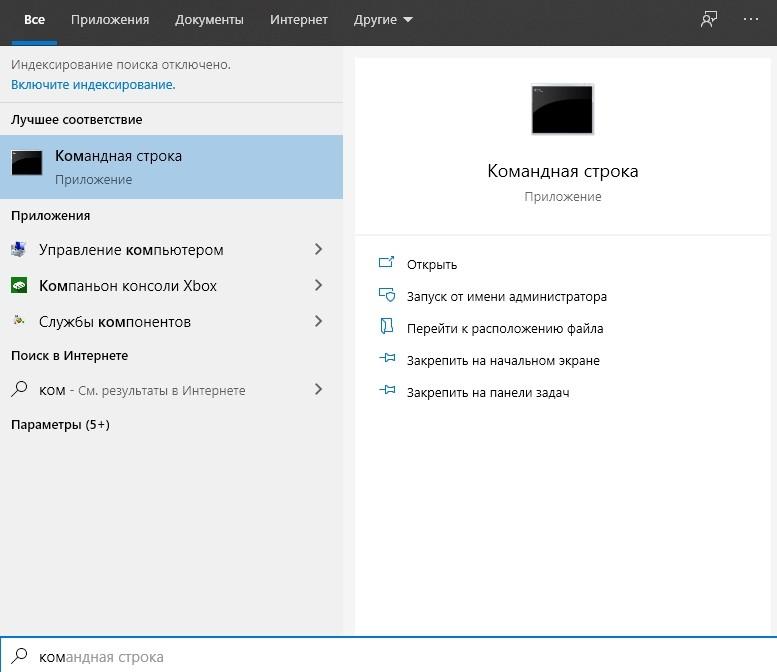The height and width of the screenshot is (672, 777).
Task: Choose Закрепить на начальном экране
Action: [503, 361]
